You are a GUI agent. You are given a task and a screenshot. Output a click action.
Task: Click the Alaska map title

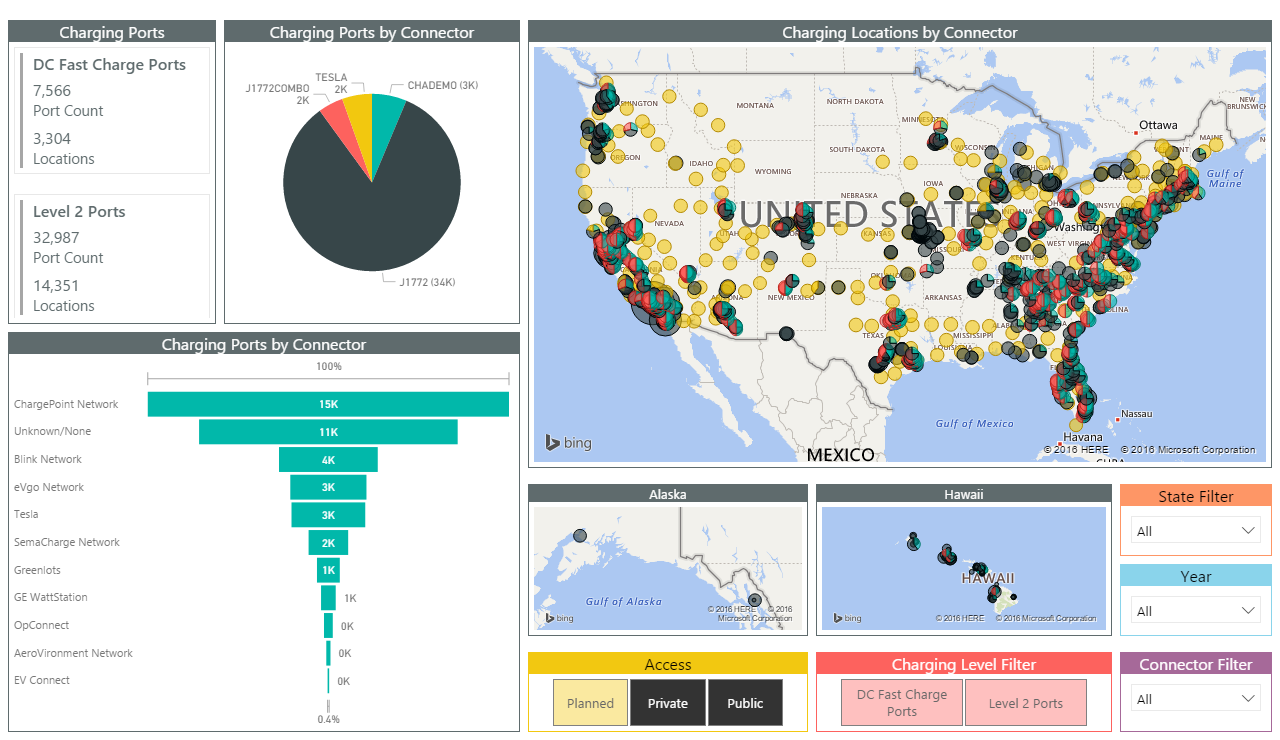[668, 494]
